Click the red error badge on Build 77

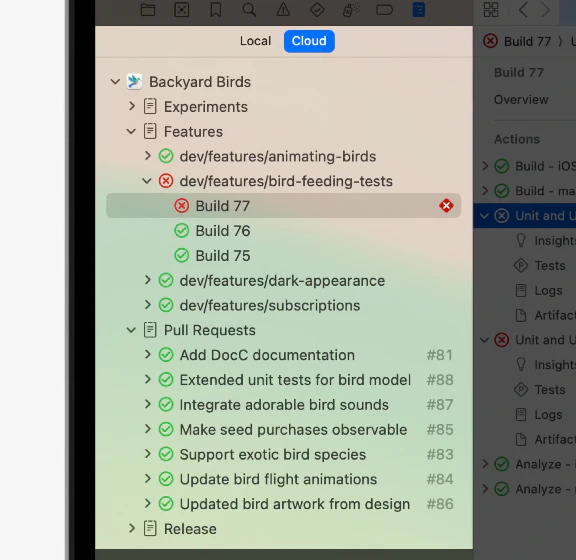pos(446,206)
